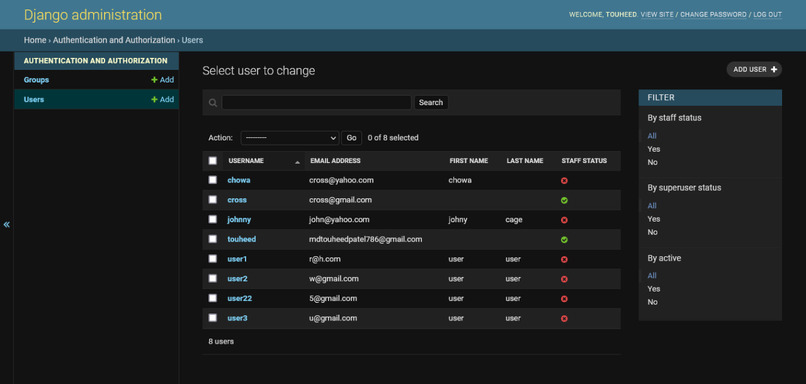Click the email john@yahoo.com

339,220
